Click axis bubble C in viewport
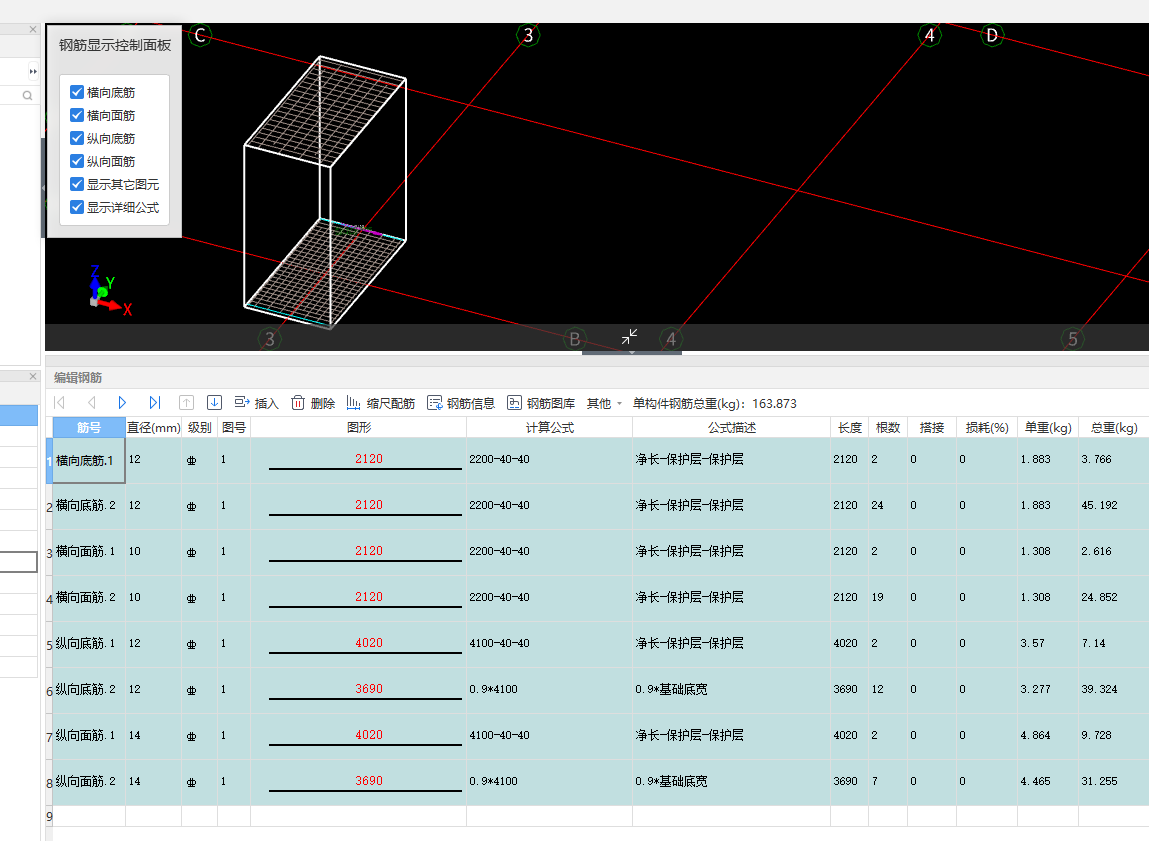1149x841 pixels. coord(200,35)
